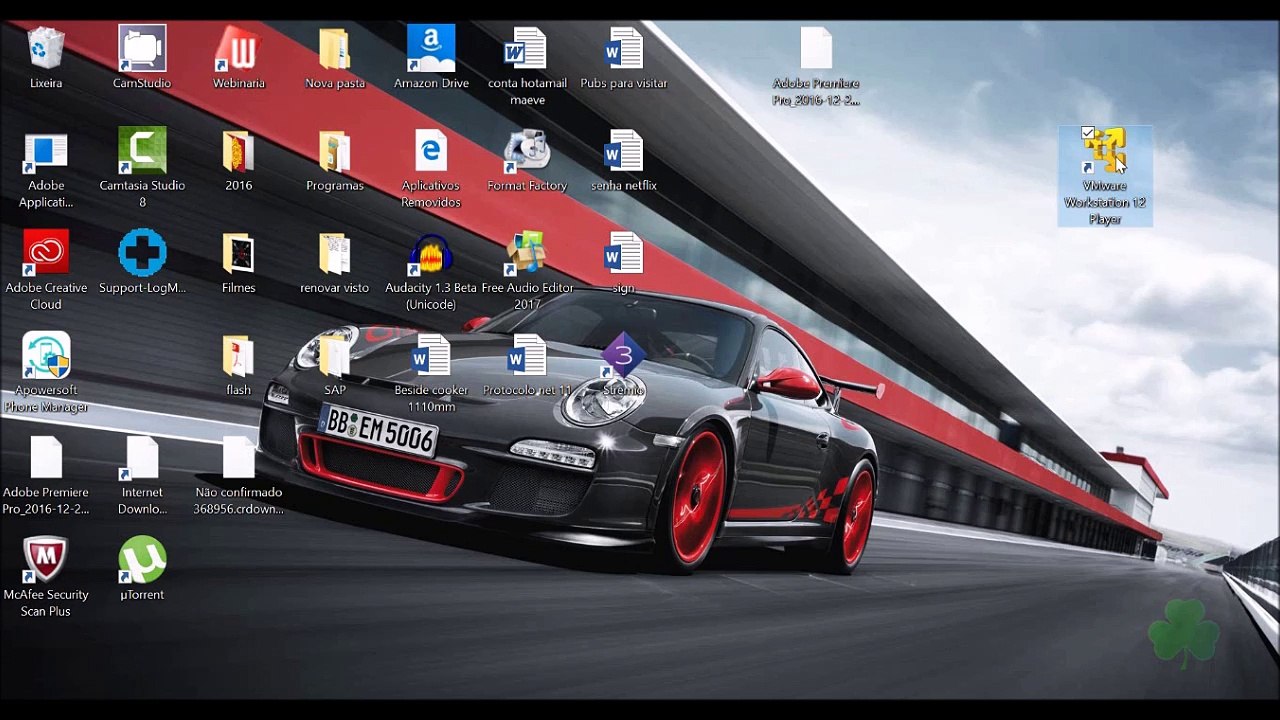
Task: Select the renovar visto folder
Action: click(x=335, y=253)
